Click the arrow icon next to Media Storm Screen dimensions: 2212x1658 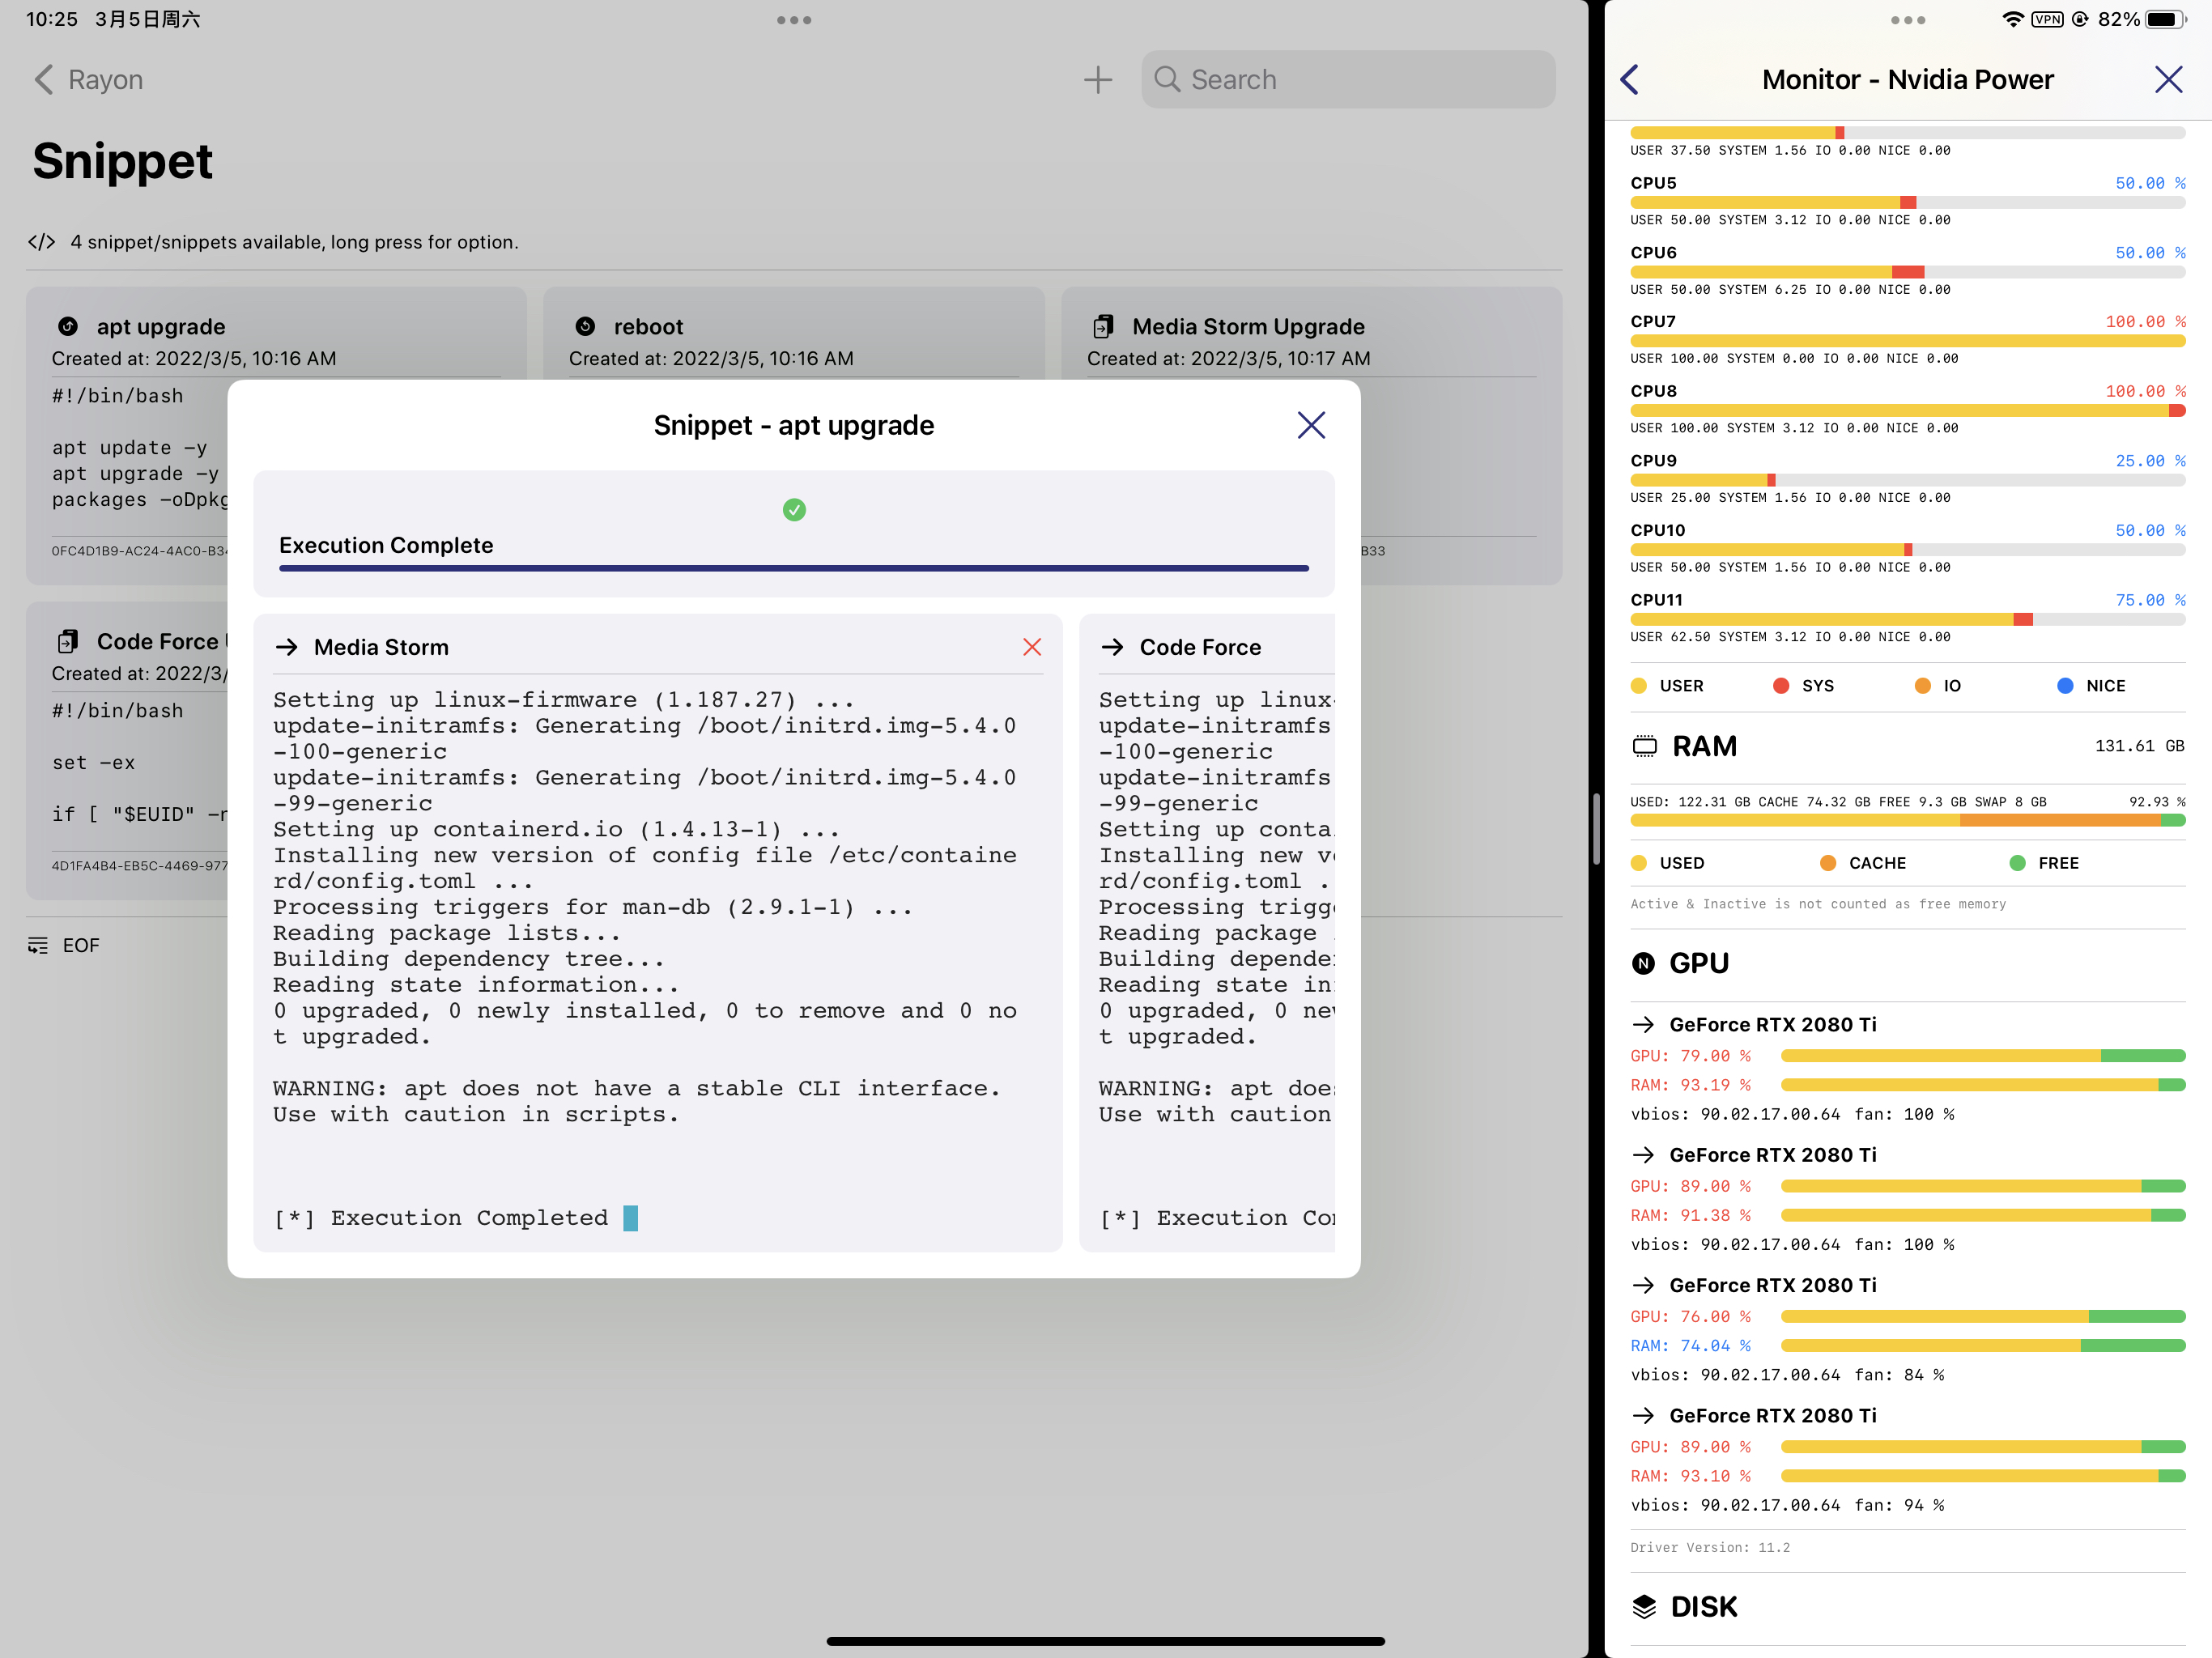coord(287,647)
